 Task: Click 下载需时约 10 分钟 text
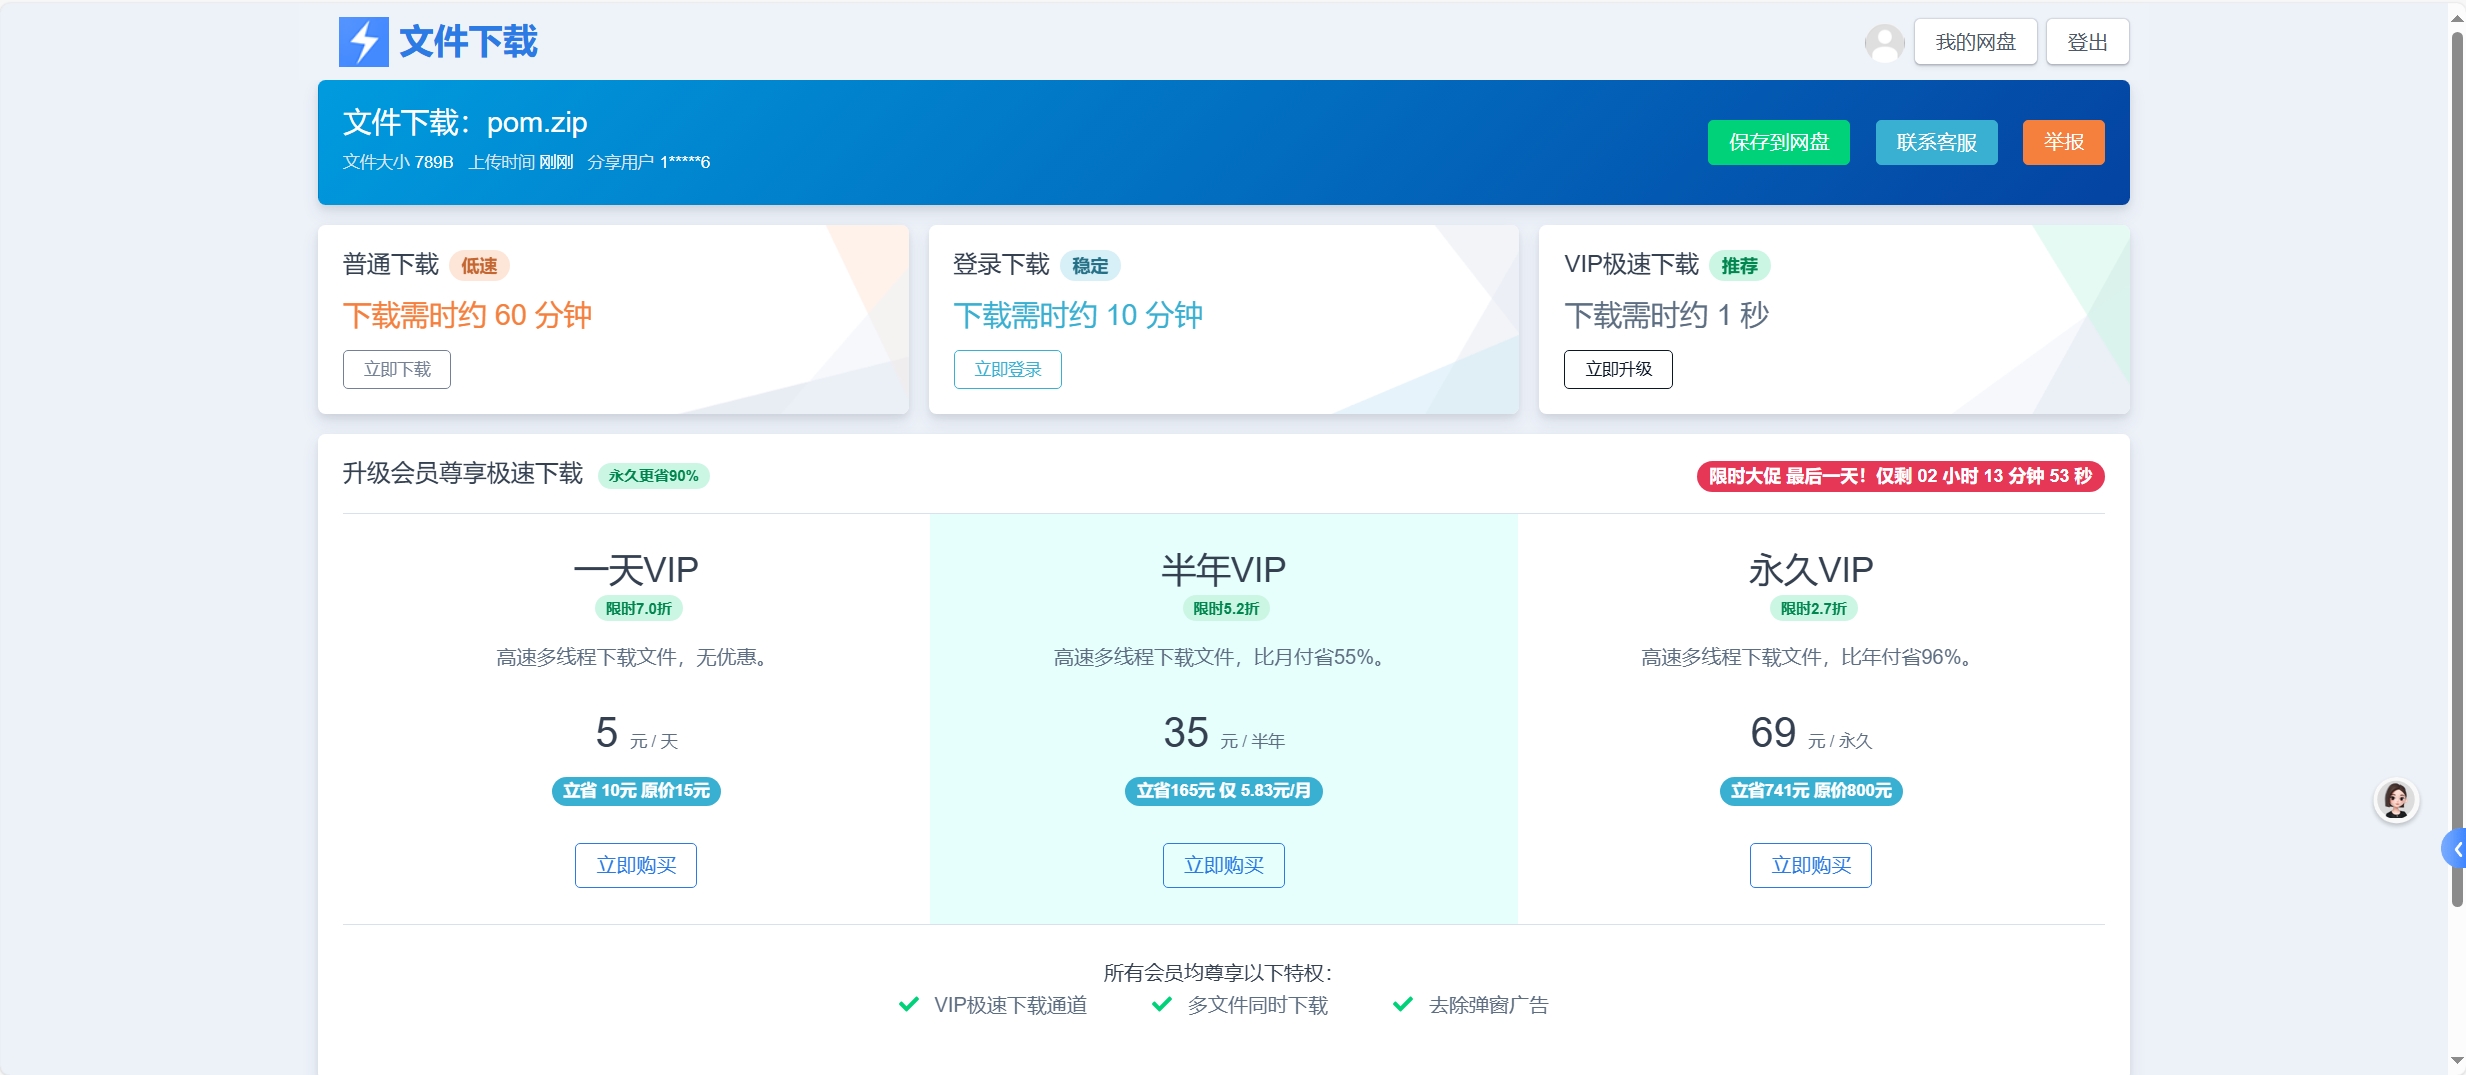click(1078, 315)
